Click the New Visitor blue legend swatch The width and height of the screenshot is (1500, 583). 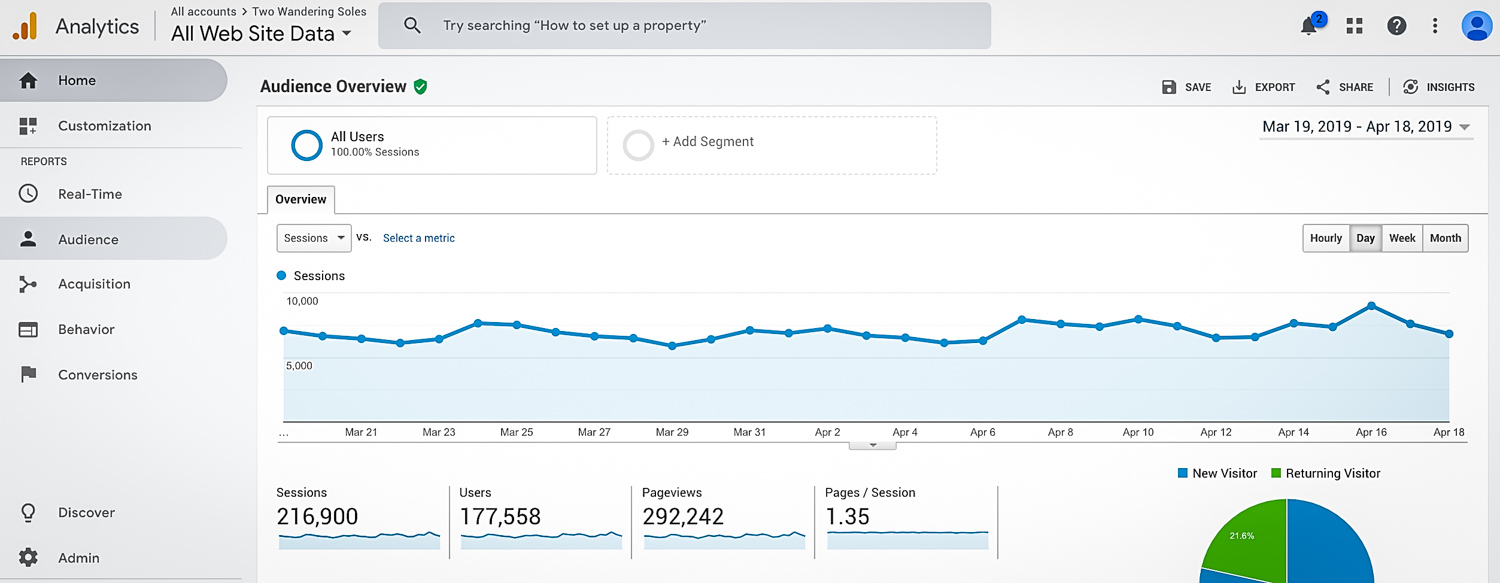point(1183,473)
